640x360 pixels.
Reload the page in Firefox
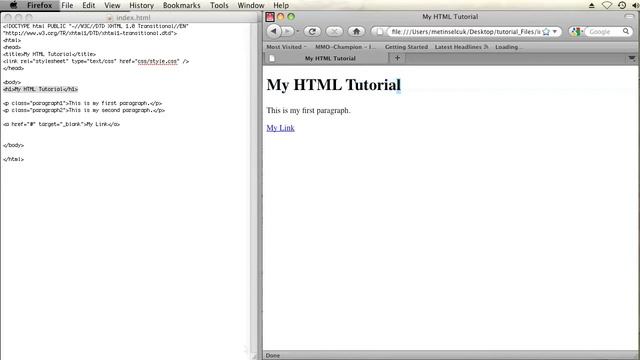(312, 31)
